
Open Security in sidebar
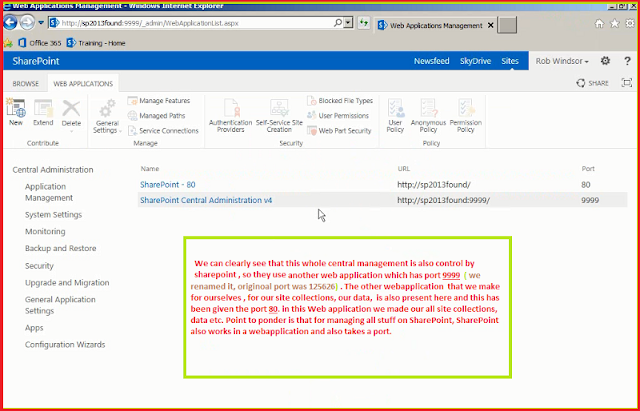pos(39,266)
